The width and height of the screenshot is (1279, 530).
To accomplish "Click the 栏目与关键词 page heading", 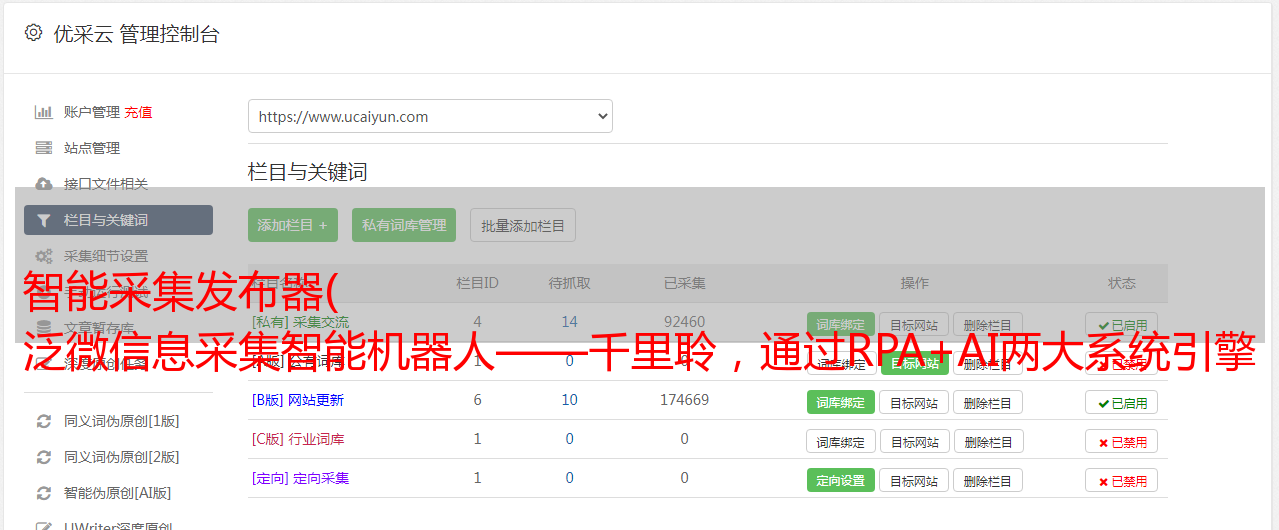I will point(308,172).
